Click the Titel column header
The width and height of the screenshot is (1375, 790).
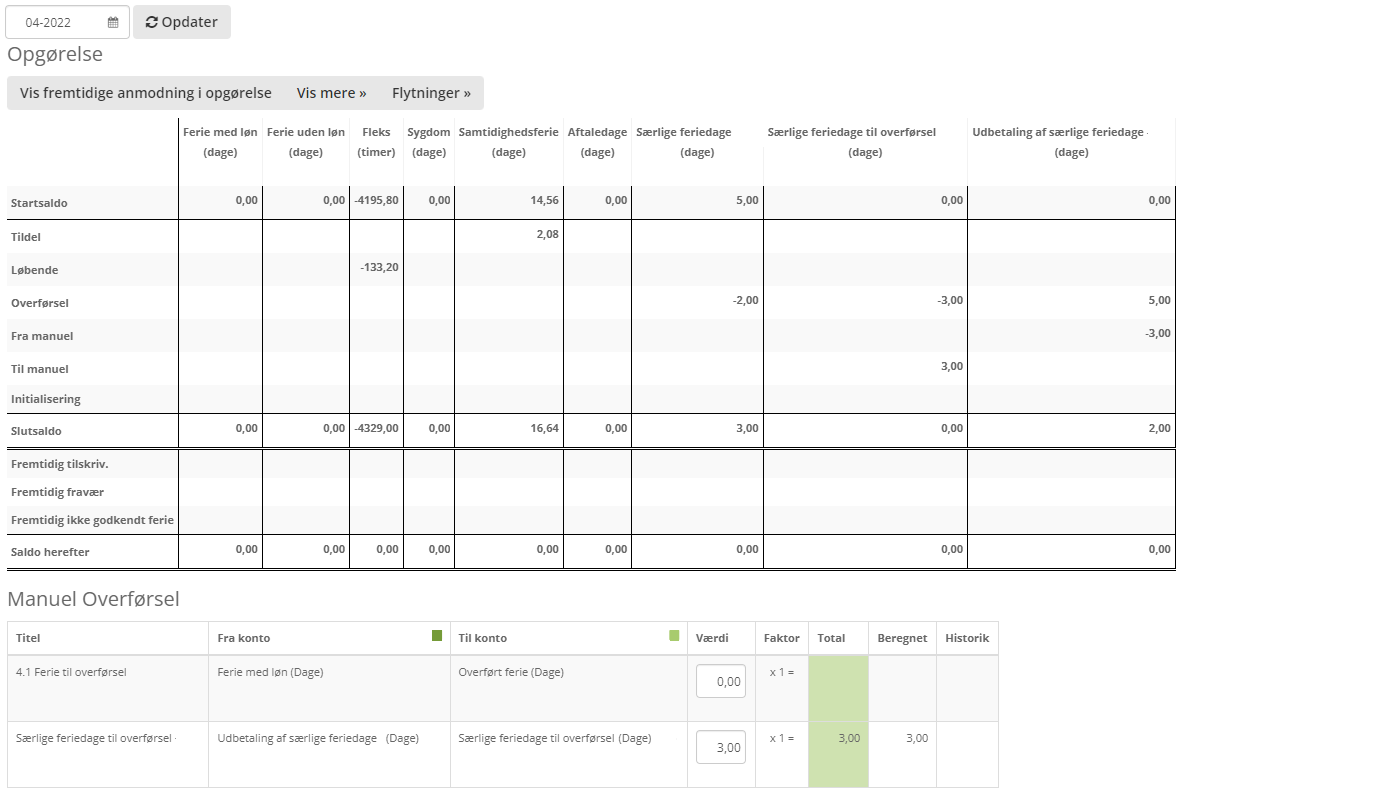[x=28, y=638]
